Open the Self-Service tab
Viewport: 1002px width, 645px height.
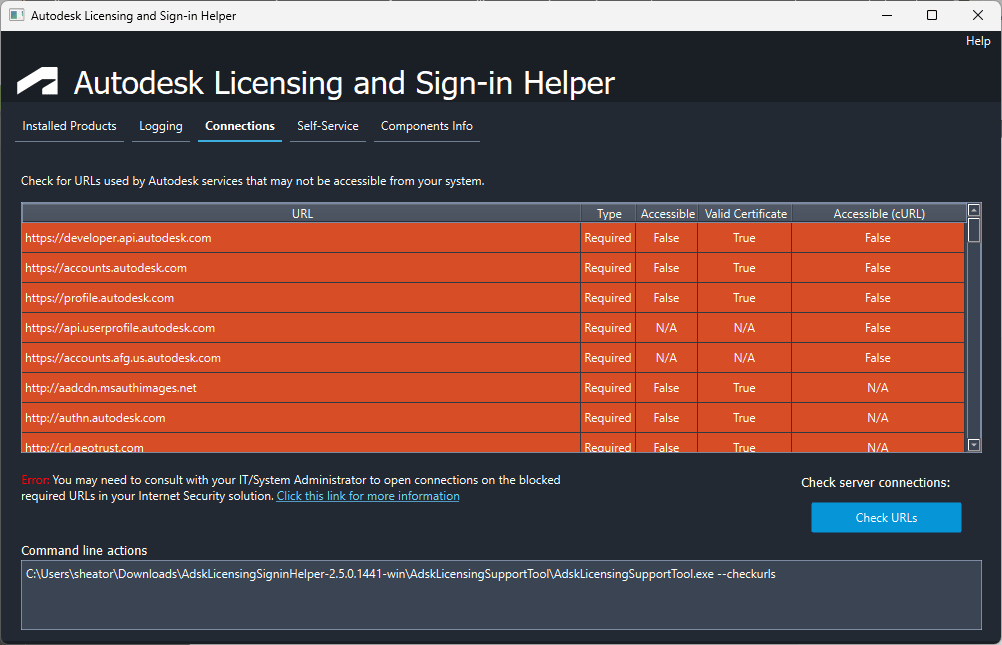pos(328,126)
